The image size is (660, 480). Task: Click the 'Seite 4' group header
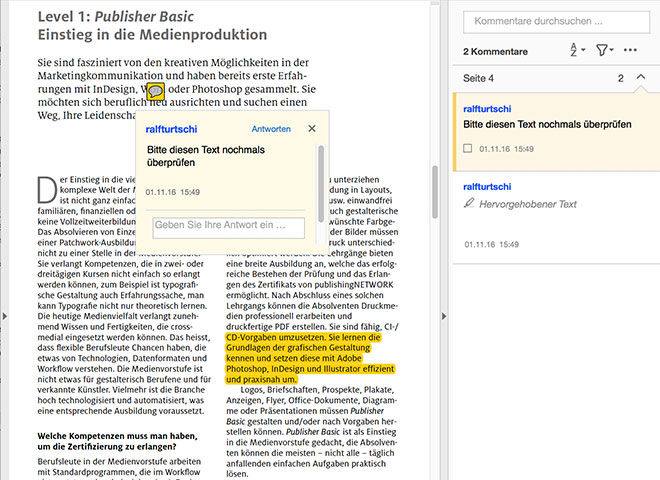(x=556, y=78)
